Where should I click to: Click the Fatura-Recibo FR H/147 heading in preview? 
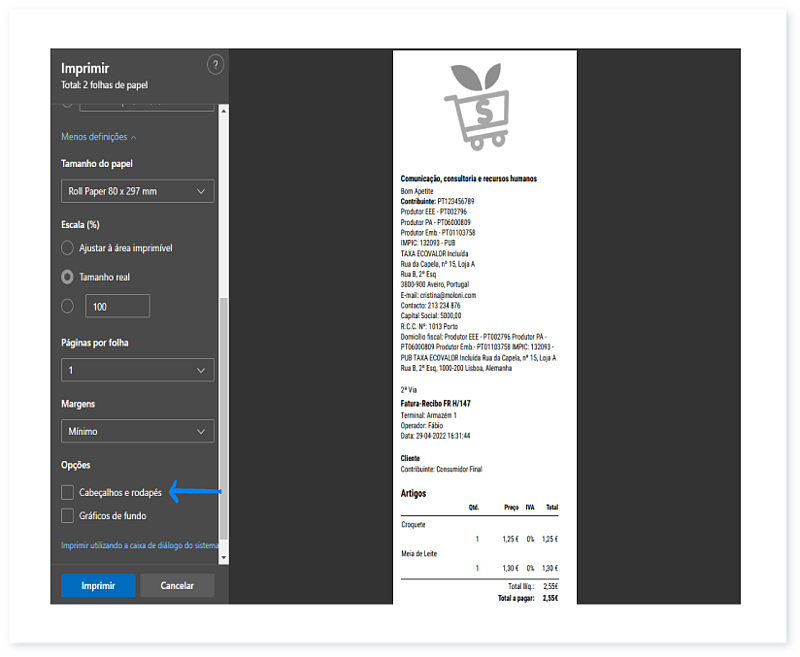click(x=435, y=404)
